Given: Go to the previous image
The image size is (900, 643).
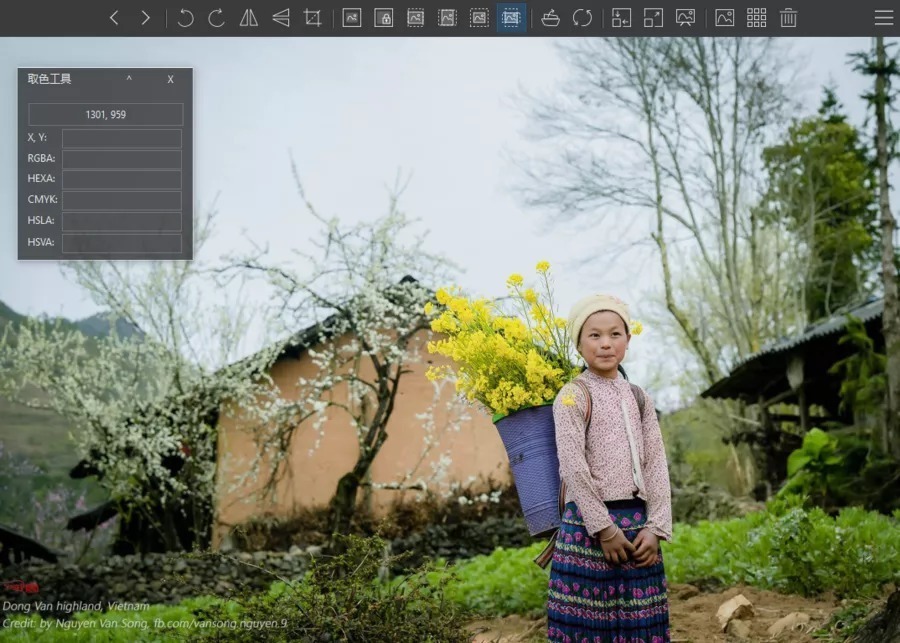Looking at the screenshot, I should 114,18.
